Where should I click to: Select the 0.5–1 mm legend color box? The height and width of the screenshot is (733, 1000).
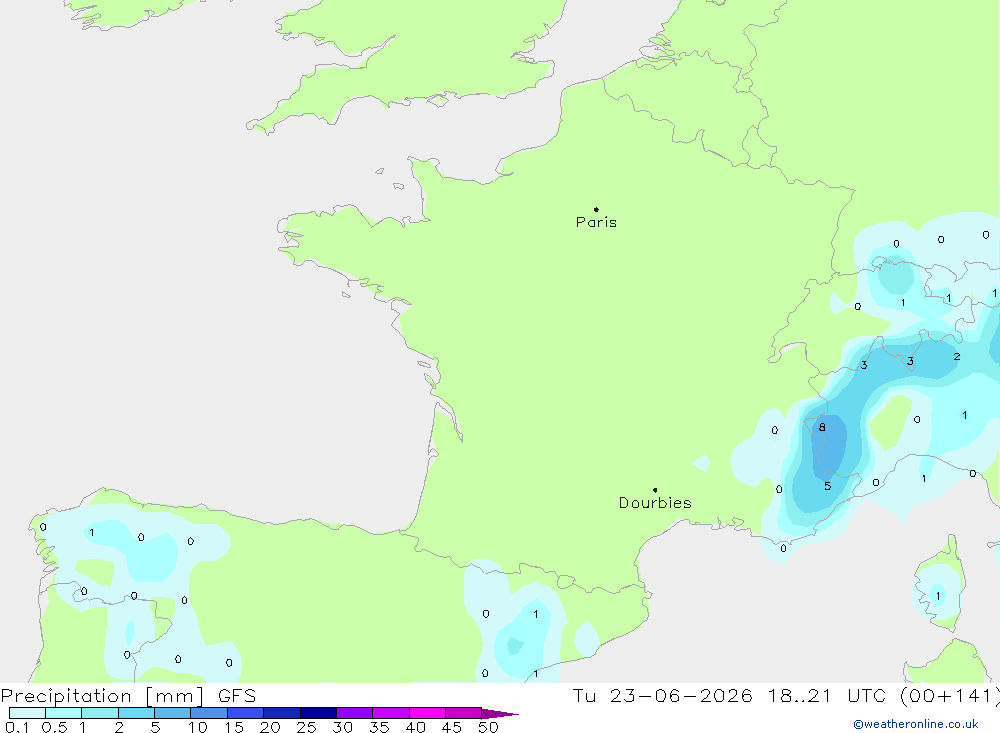coord(64,713)
